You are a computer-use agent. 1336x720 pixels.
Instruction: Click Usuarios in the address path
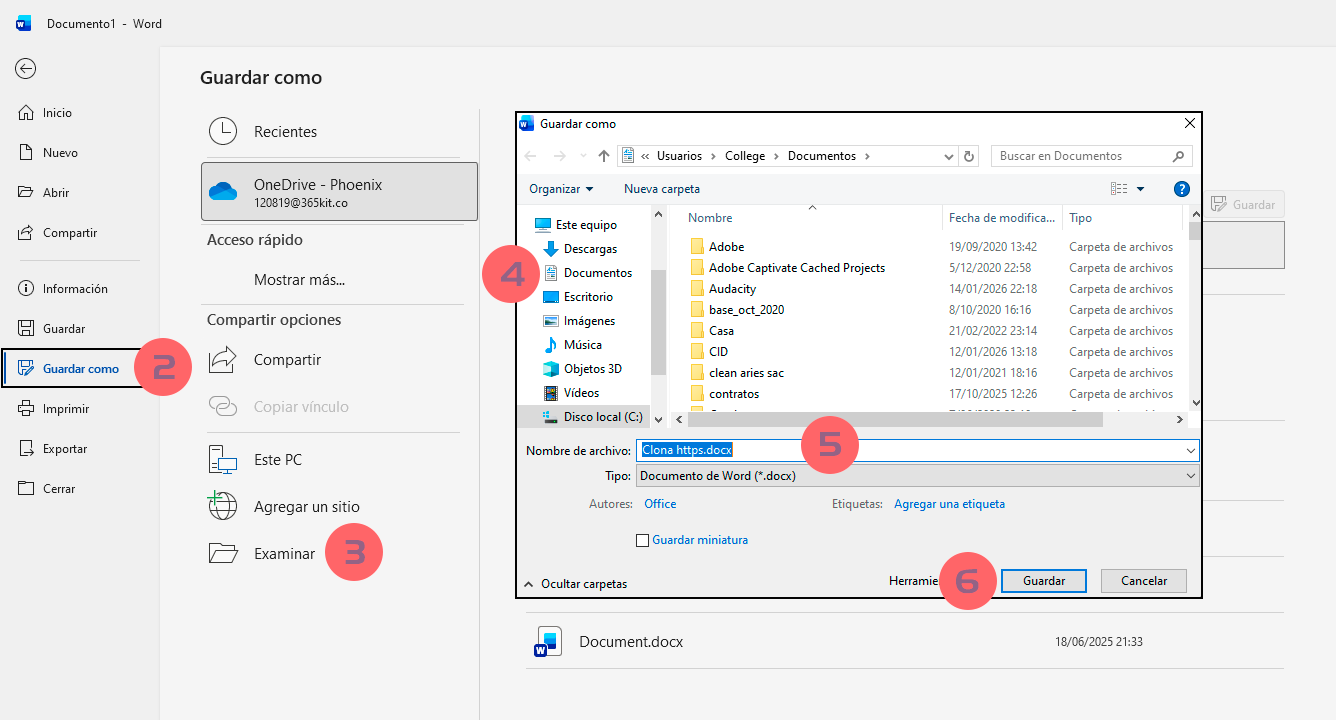(x=679, y=156)
